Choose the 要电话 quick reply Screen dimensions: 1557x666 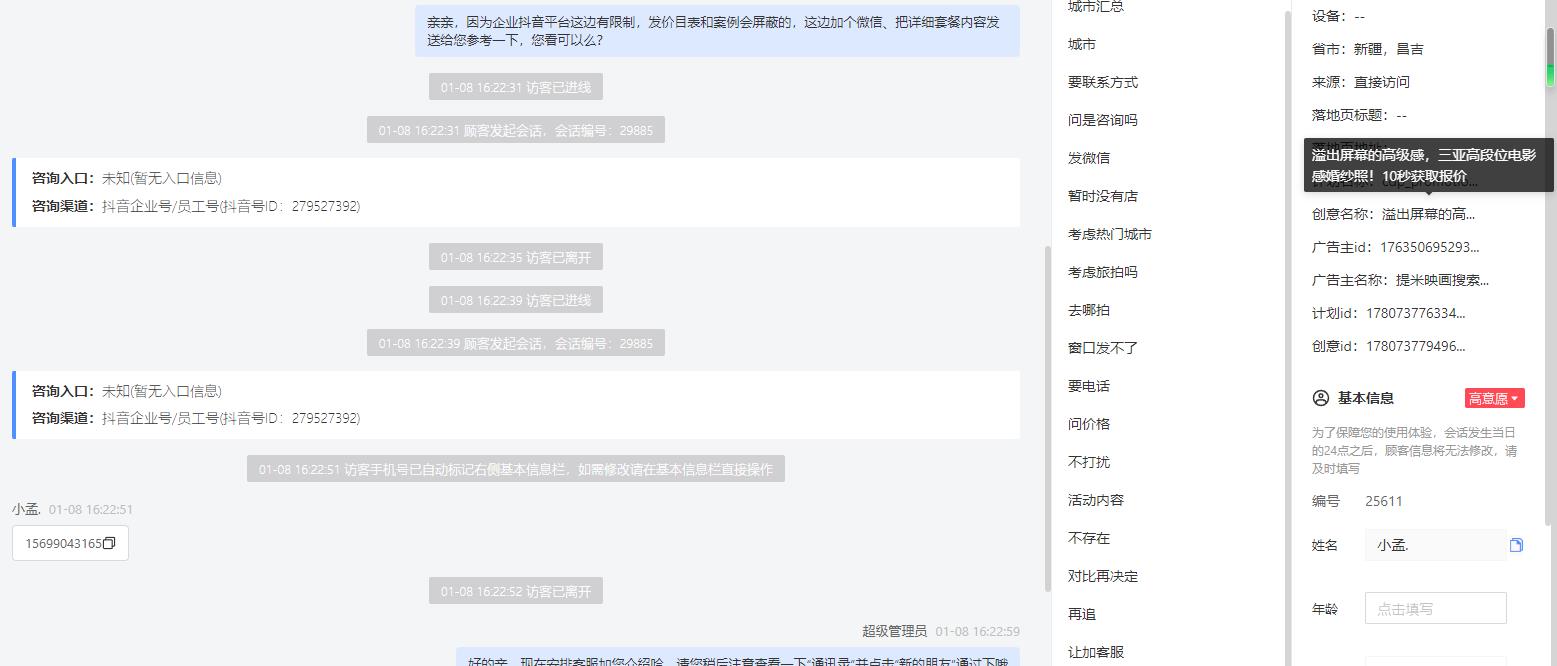click(1088, 386)
